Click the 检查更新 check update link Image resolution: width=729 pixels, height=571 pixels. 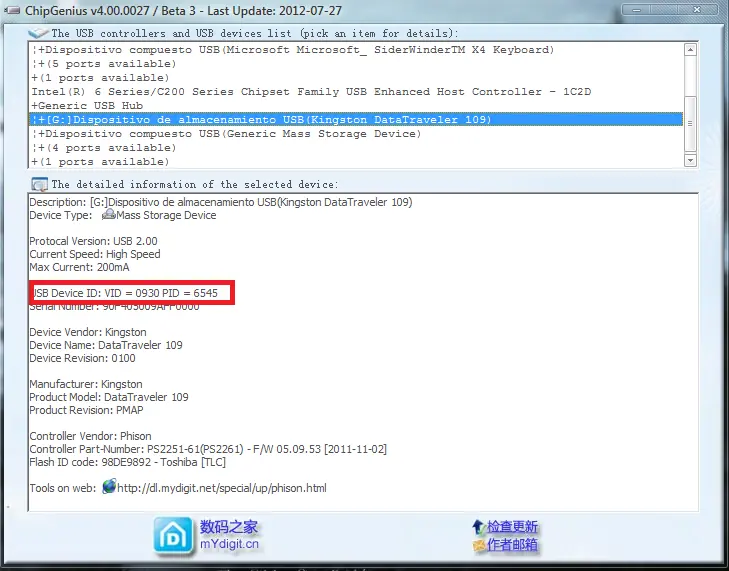click(512, 527)
